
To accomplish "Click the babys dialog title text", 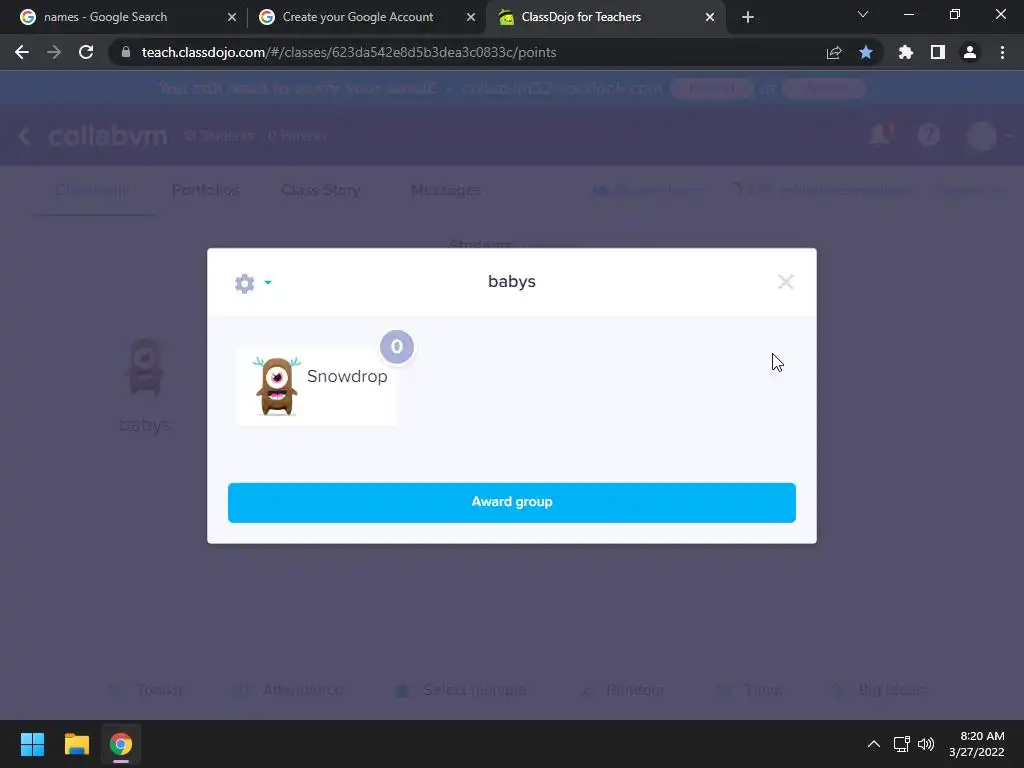I will coord(511,281).
